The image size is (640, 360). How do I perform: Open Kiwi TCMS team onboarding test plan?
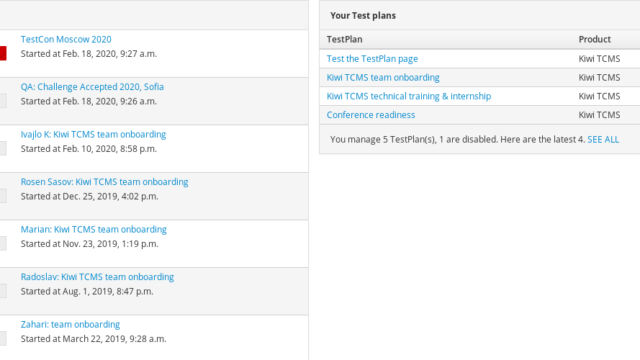(x=382, y=78)
